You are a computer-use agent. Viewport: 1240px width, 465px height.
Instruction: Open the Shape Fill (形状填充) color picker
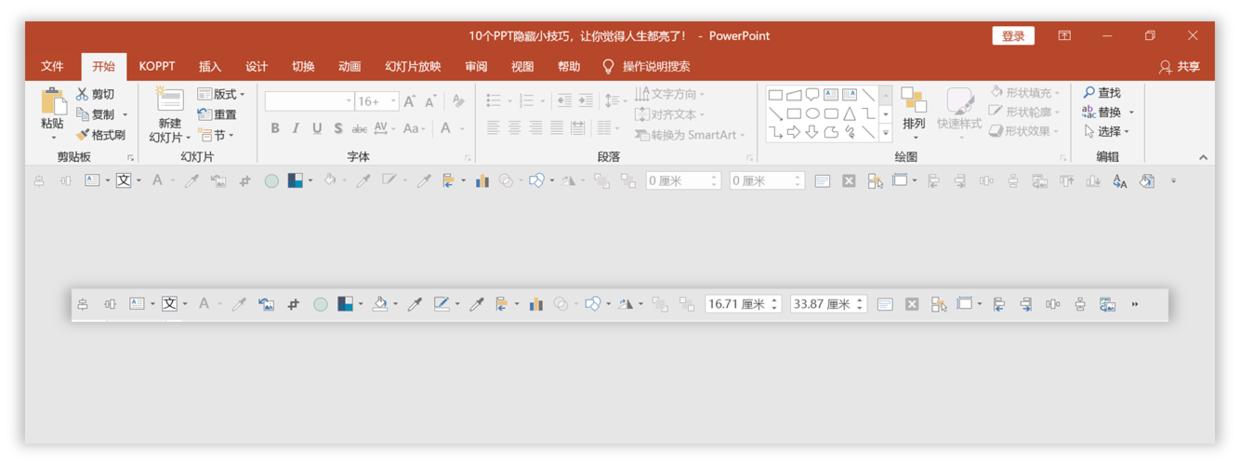(1025, 93)
